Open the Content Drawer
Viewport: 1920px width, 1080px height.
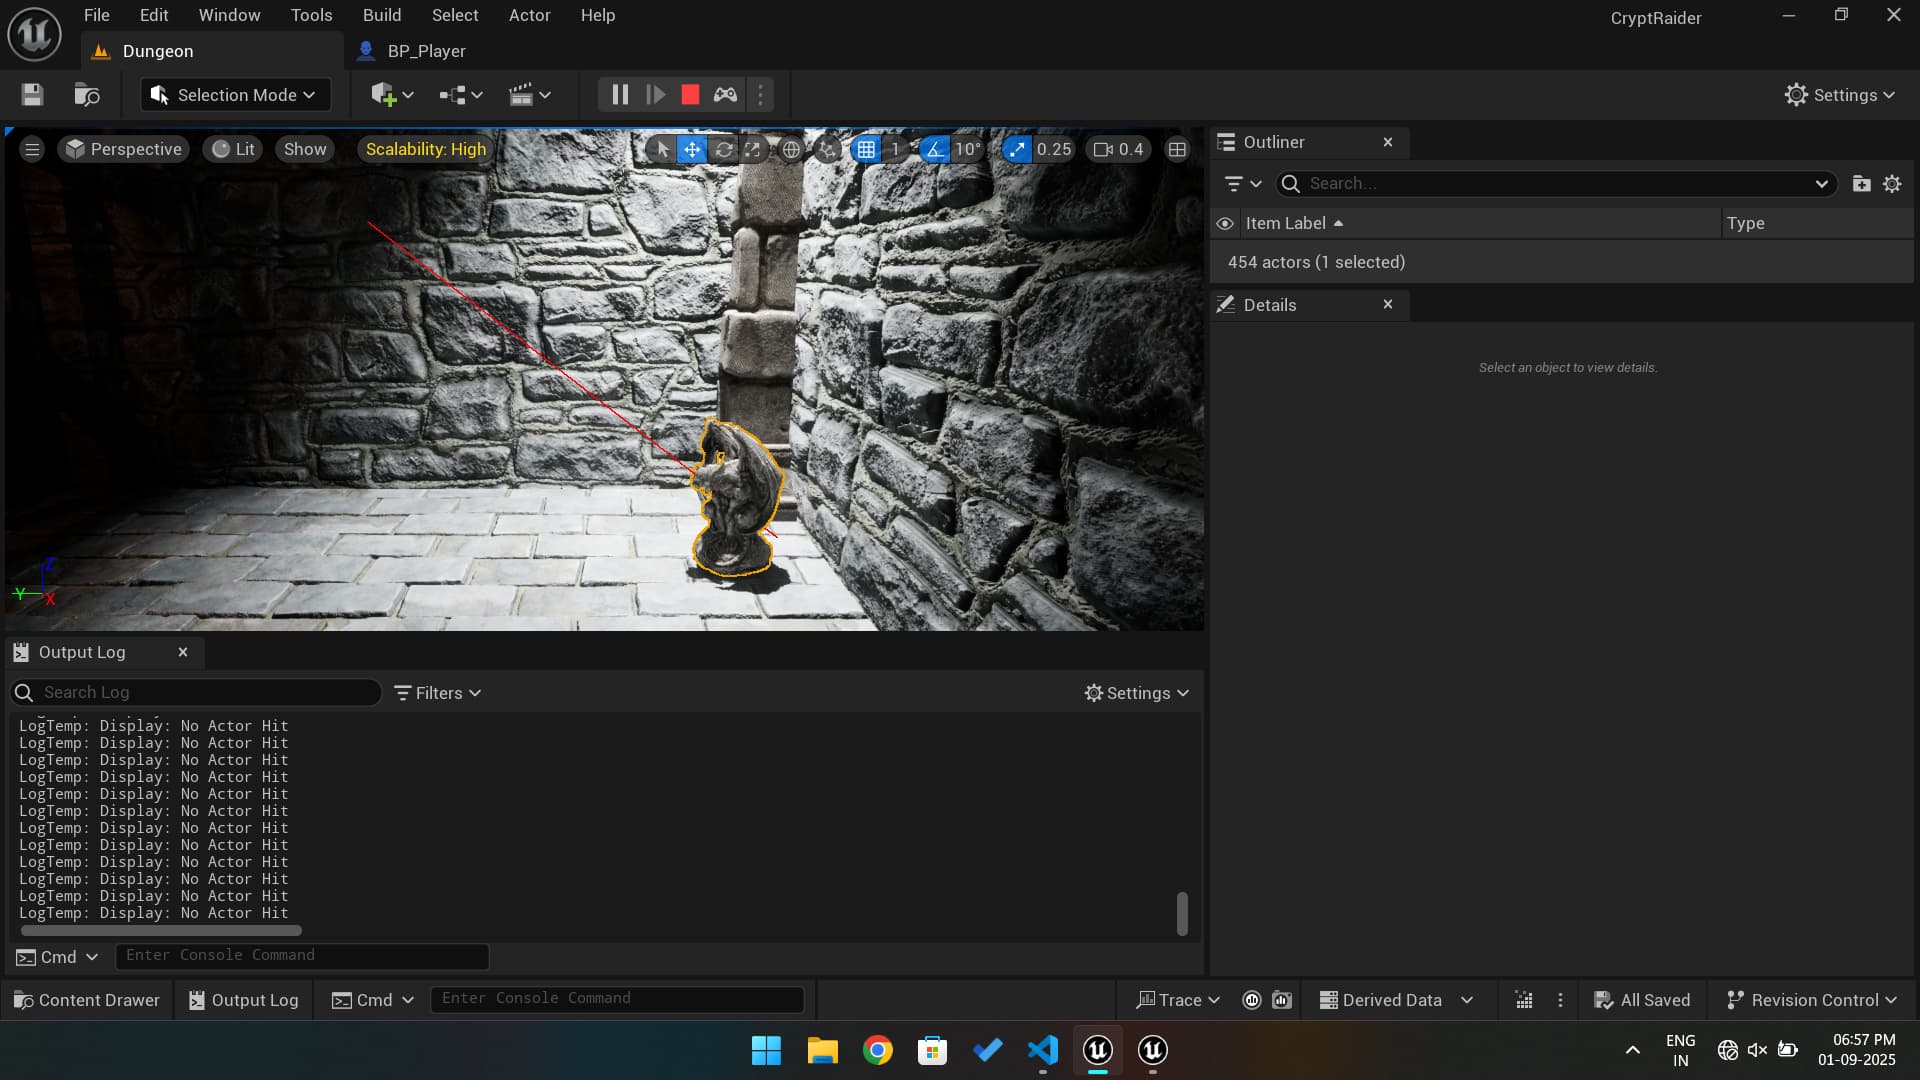pos(86,1000)
